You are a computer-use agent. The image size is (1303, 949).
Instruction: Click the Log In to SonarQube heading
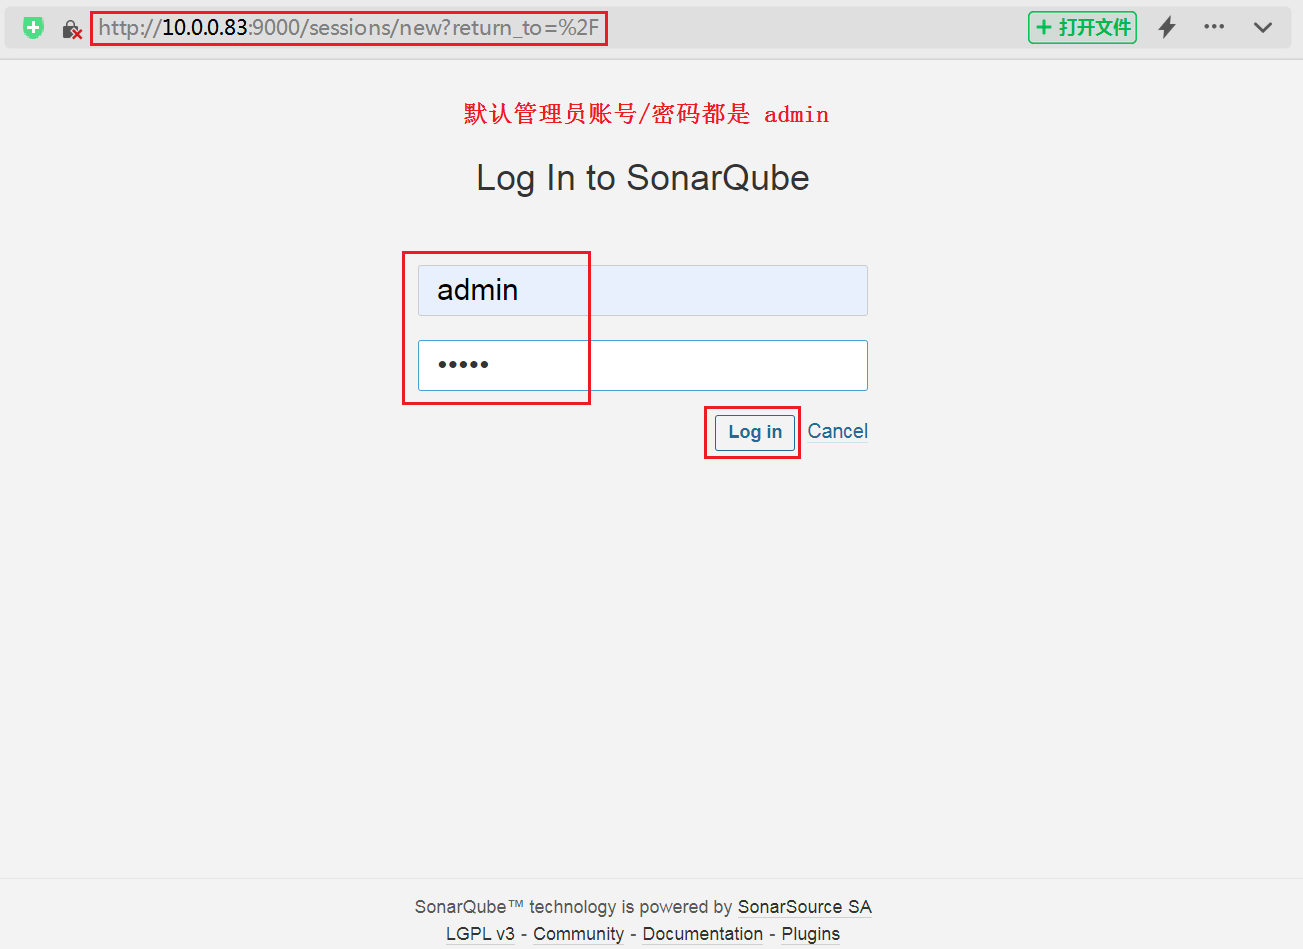tap(643, 178)
